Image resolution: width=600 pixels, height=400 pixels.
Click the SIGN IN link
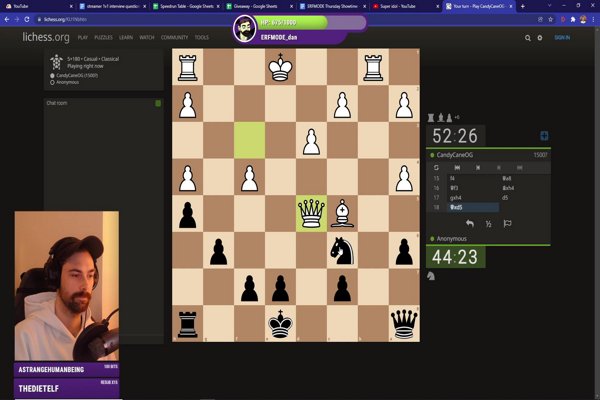pyautogui.click(x=562, y=38)
